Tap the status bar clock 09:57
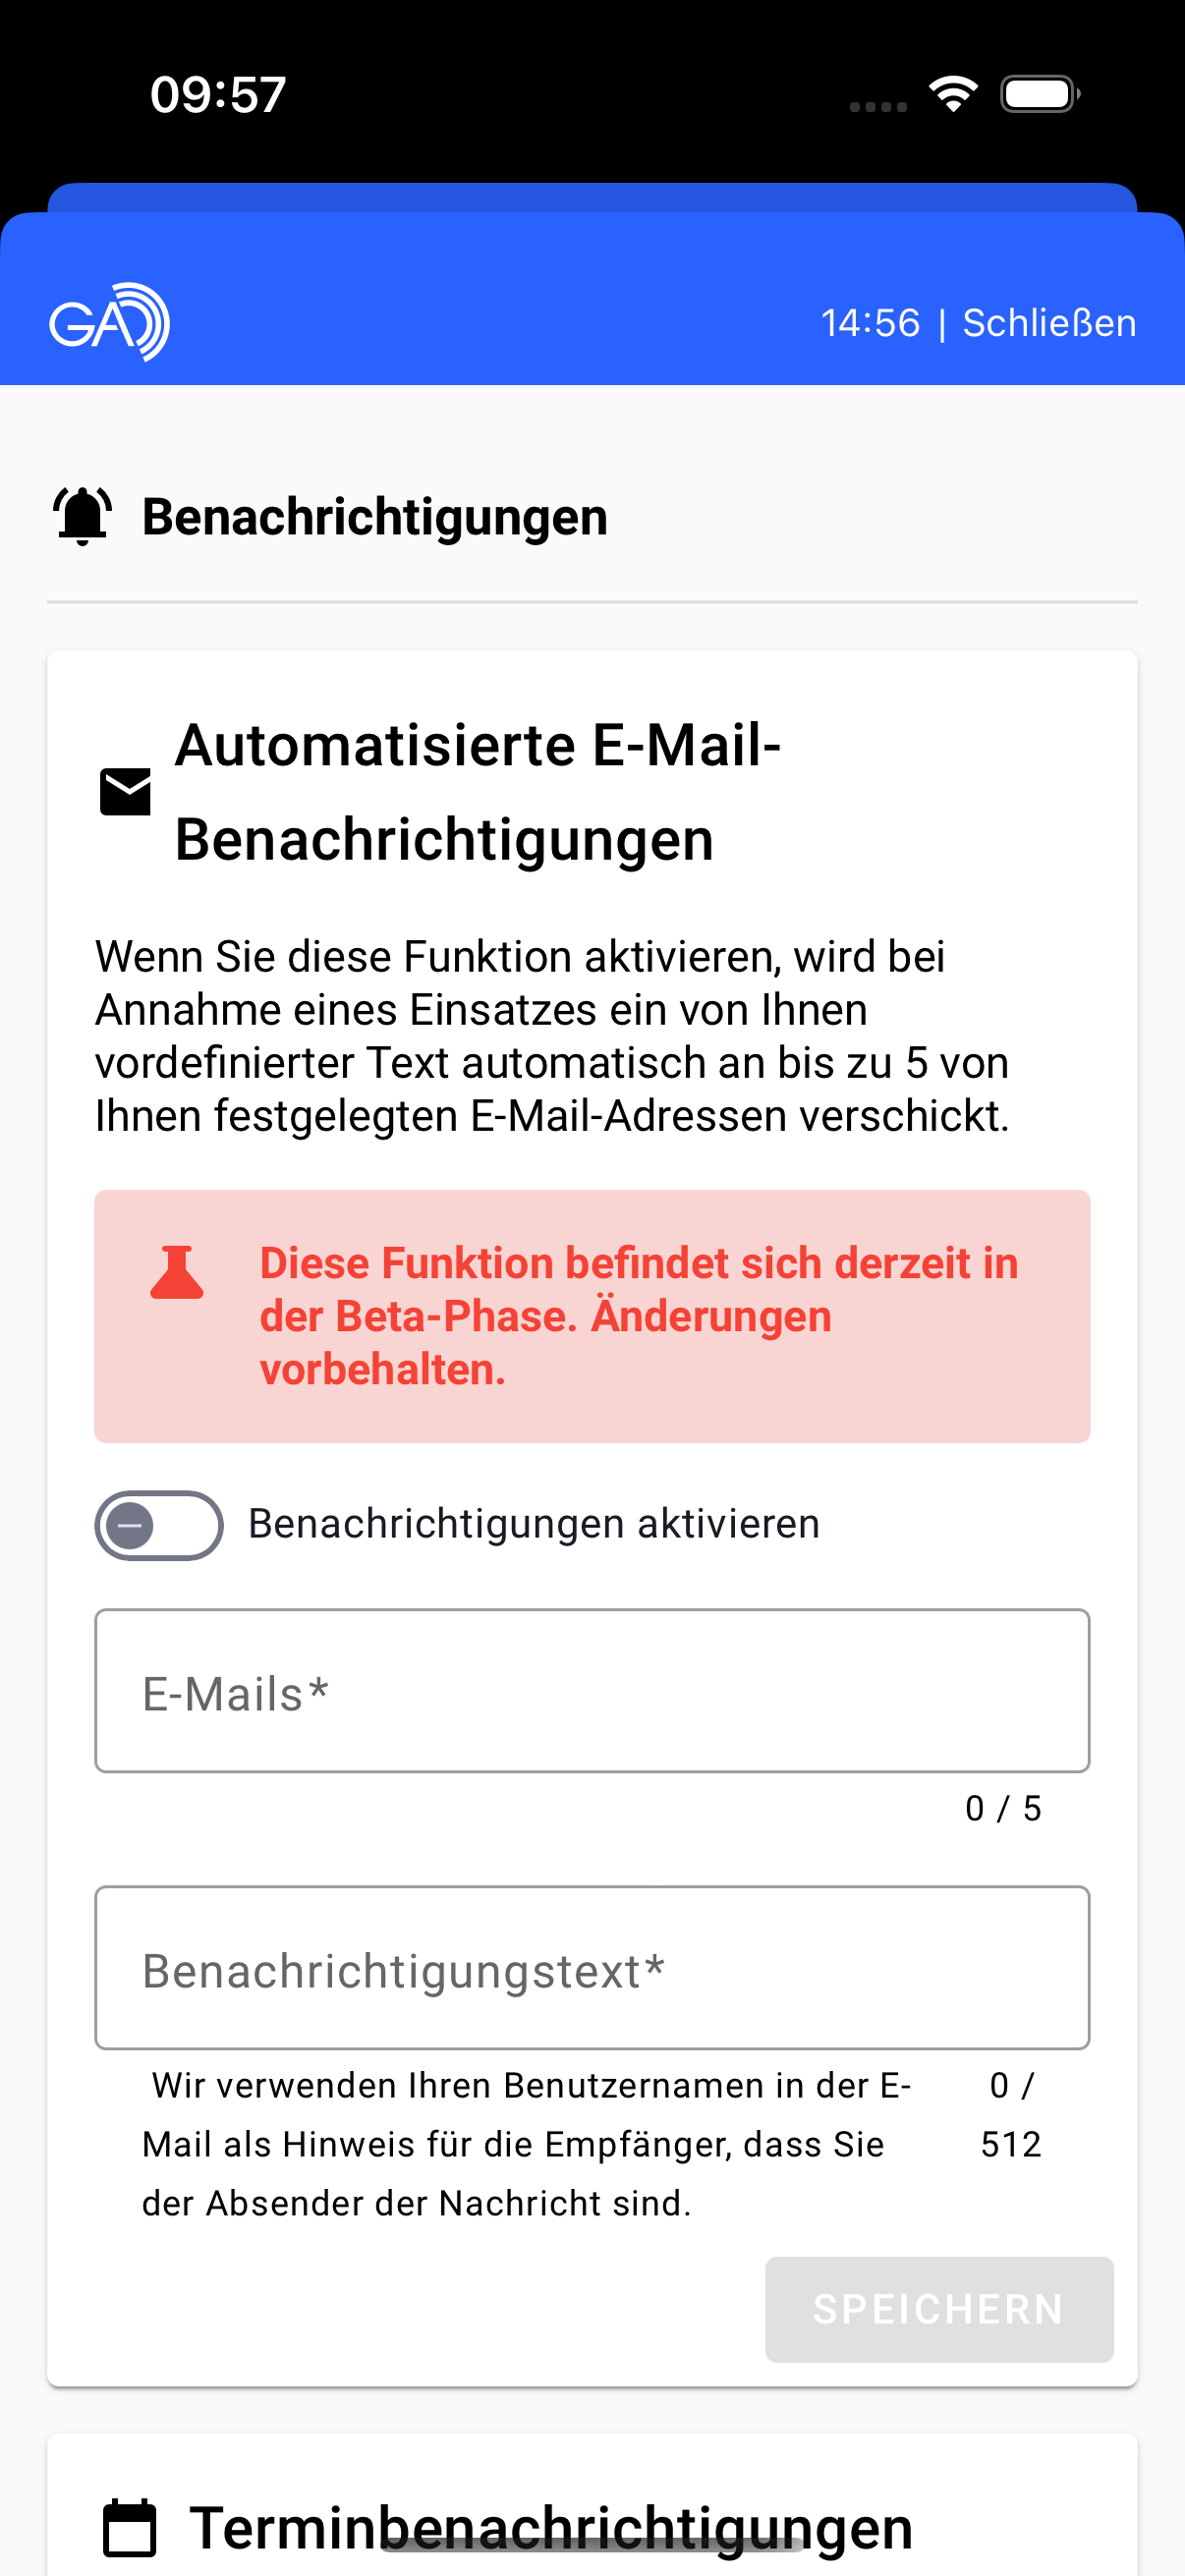 point(218,95)
